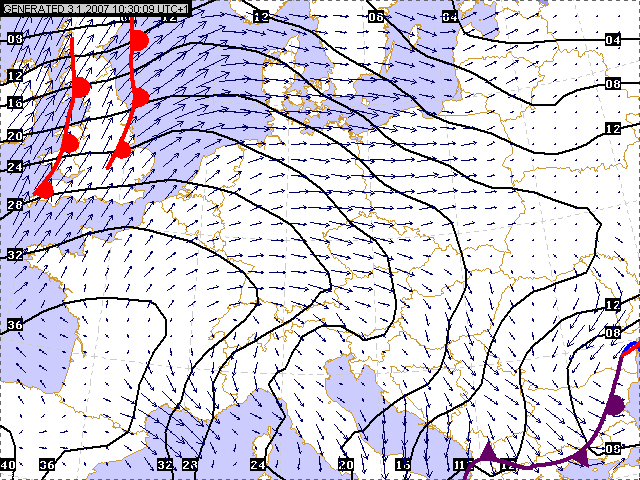Select the 04 isobar label on right edge
640x480 pixels.
[613, 39]
